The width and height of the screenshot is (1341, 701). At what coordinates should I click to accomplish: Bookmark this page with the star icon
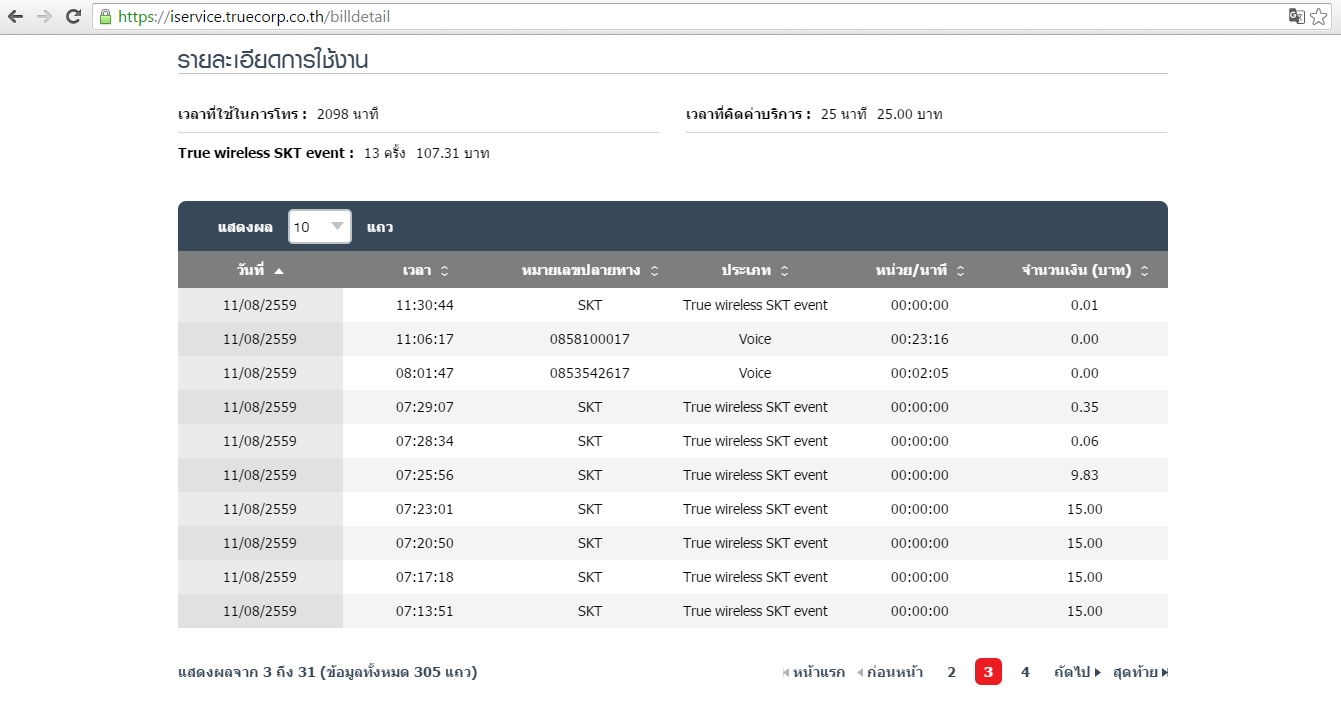(1319, 16)
